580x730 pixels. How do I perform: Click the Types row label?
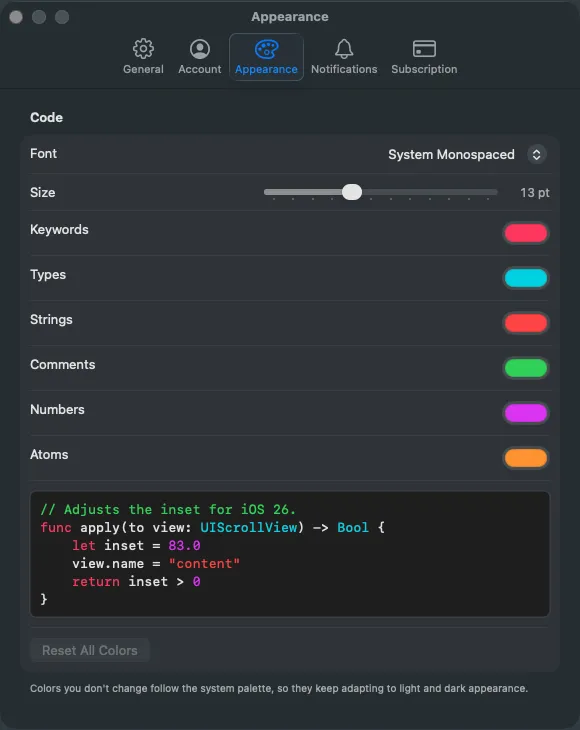coord(48,275)
